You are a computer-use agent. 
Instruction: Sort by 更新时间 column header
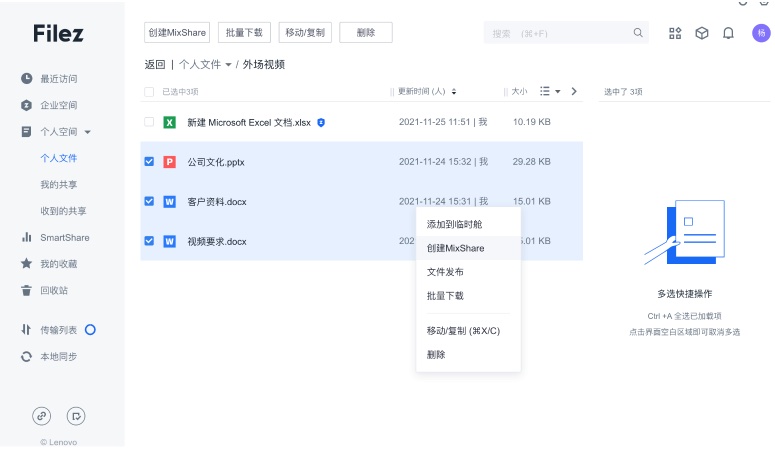click(427, 92)
